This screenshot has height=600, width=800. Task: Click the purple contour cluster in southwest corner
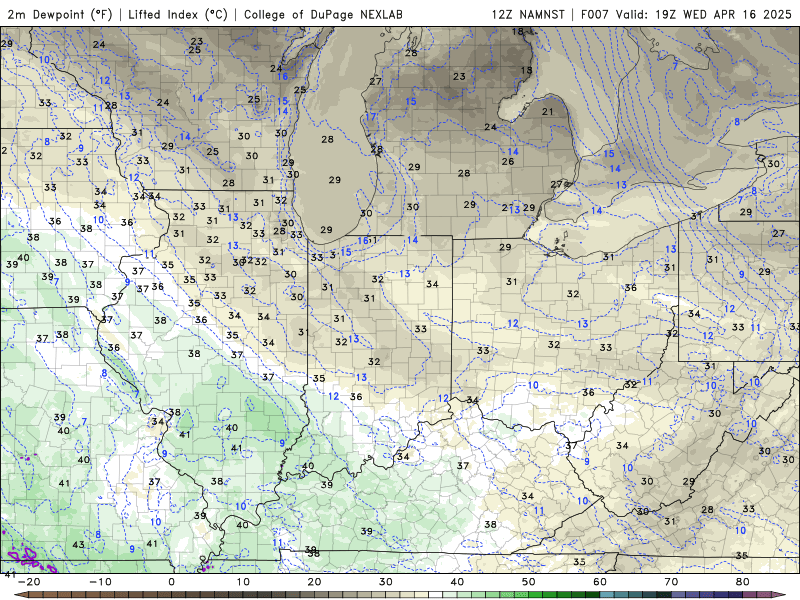(x=32, y=559)
